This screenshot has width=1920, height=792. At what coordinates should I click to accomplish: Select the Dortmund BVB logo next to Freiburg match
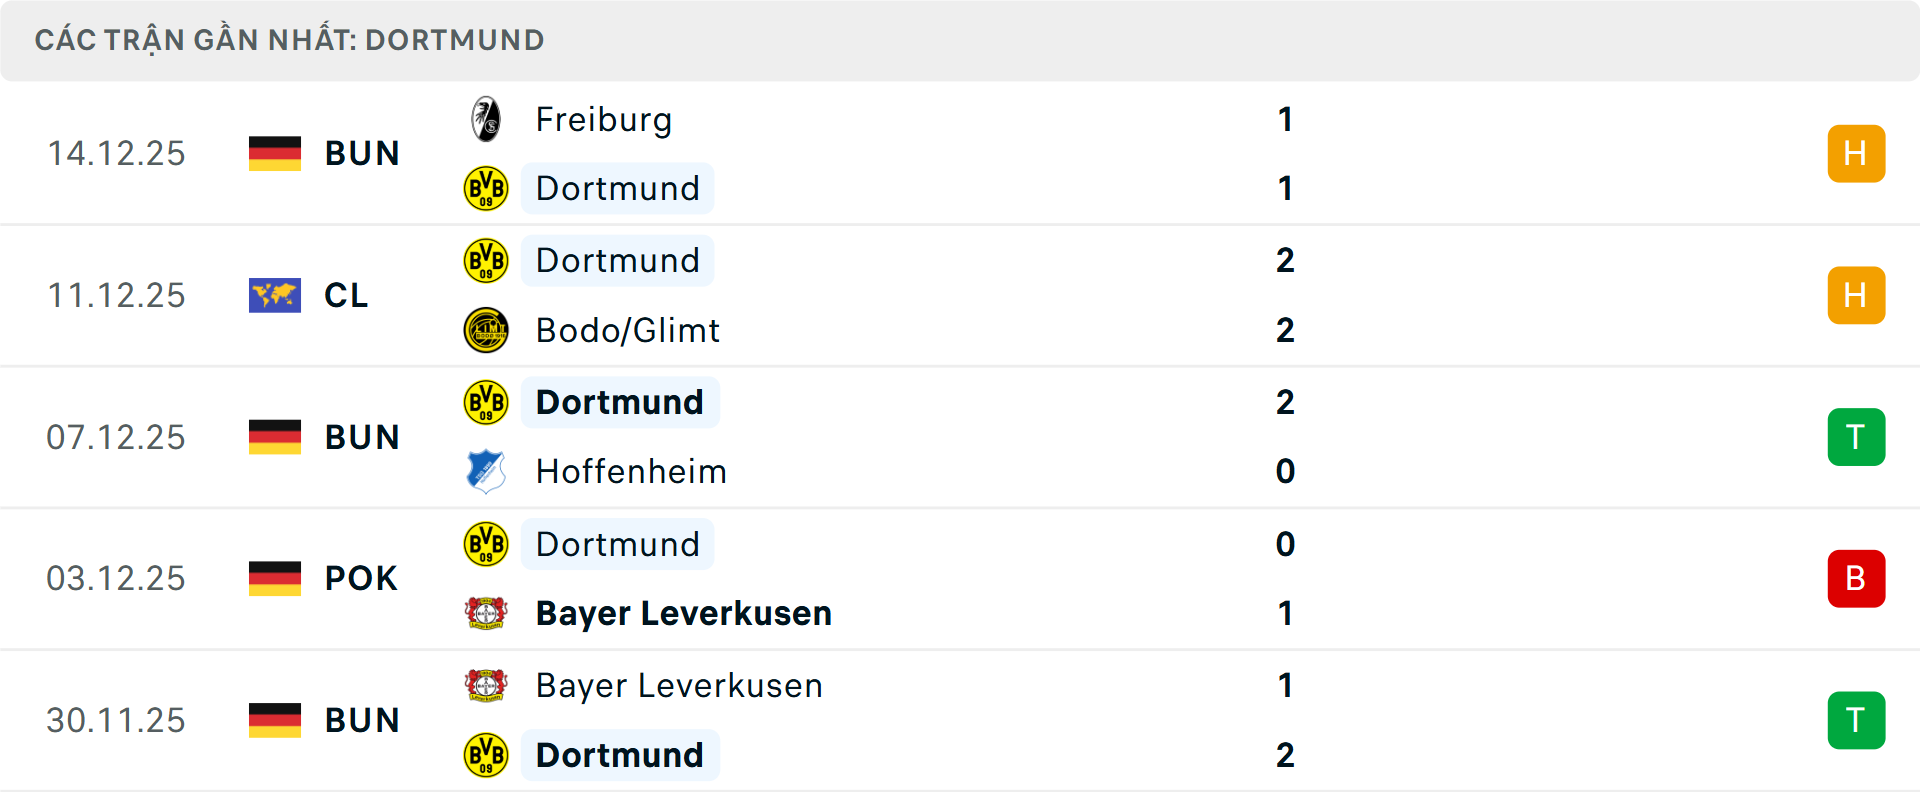(486, 188)
